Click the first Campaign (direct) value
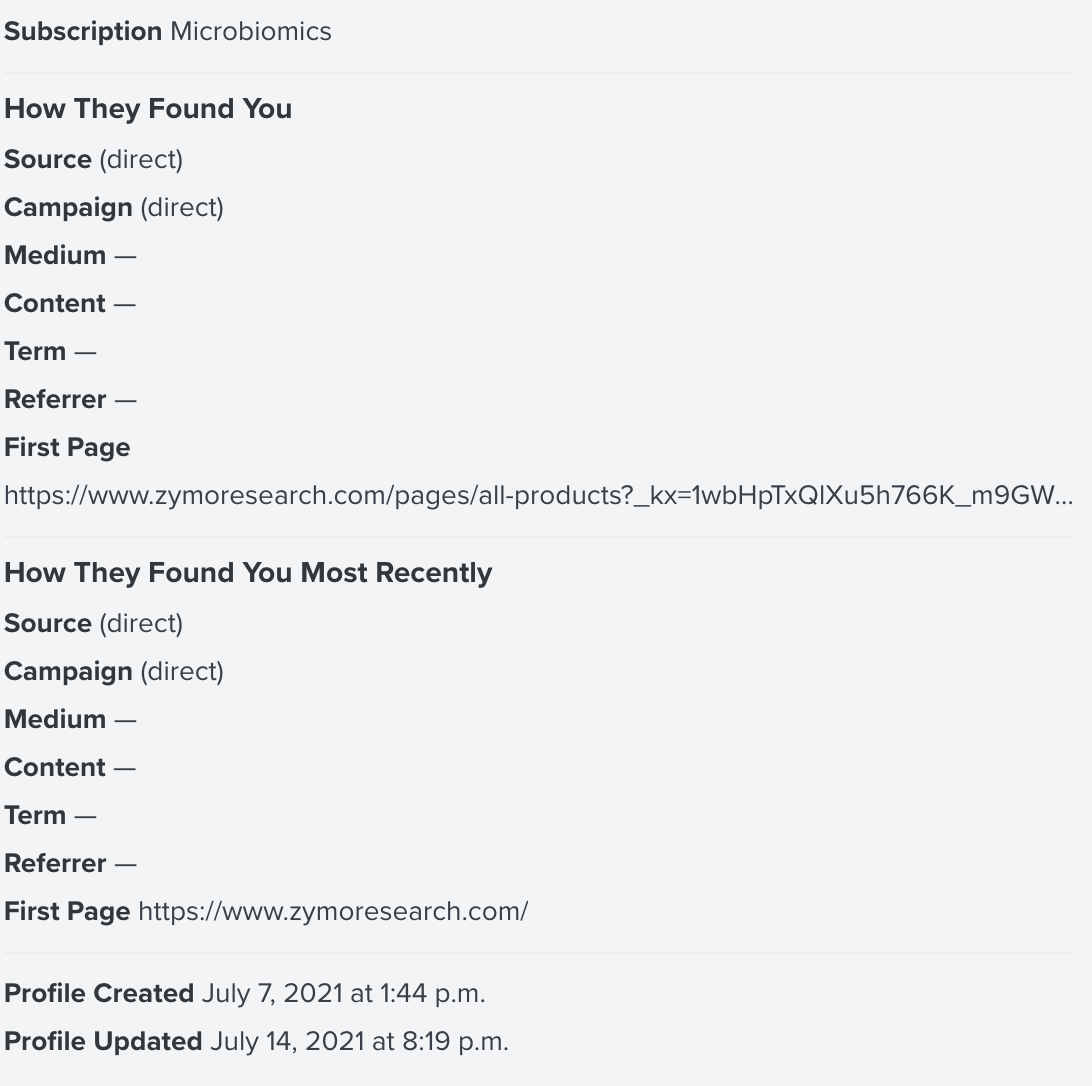 point(182,208)
